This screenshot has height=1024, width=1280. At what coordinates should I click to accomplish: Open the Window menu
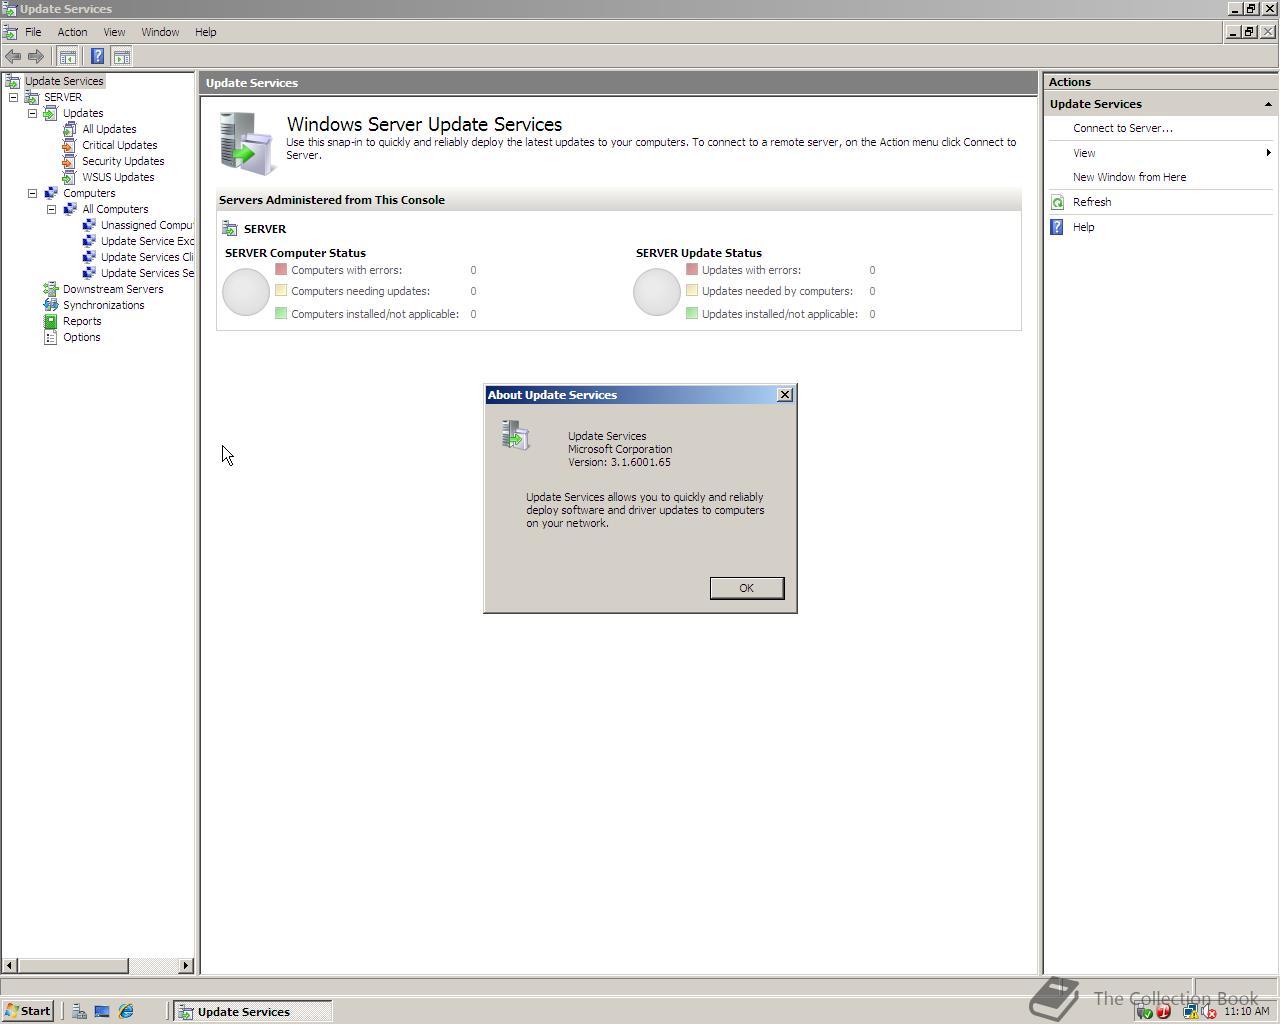pyautogui.click(x=160, y=32)
